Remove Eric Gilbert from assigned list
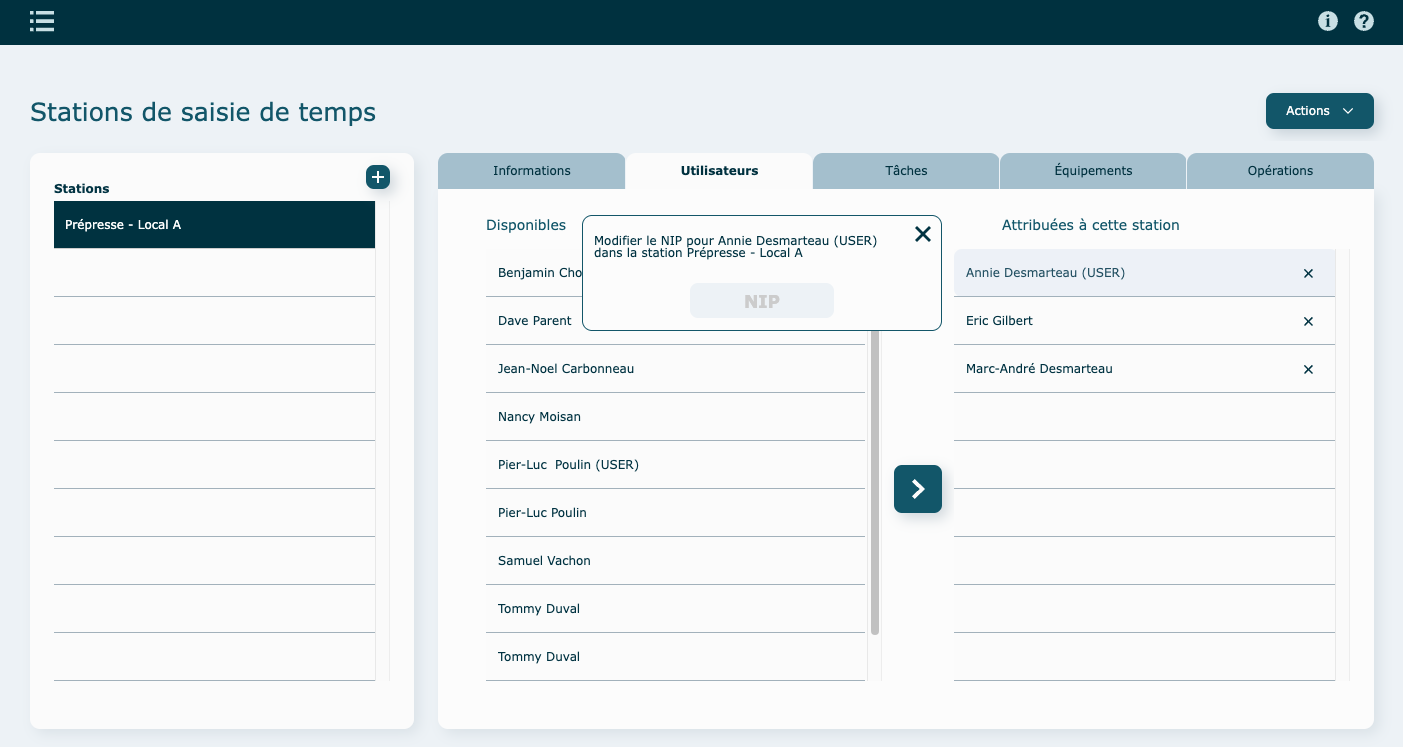 point(1308,321)
